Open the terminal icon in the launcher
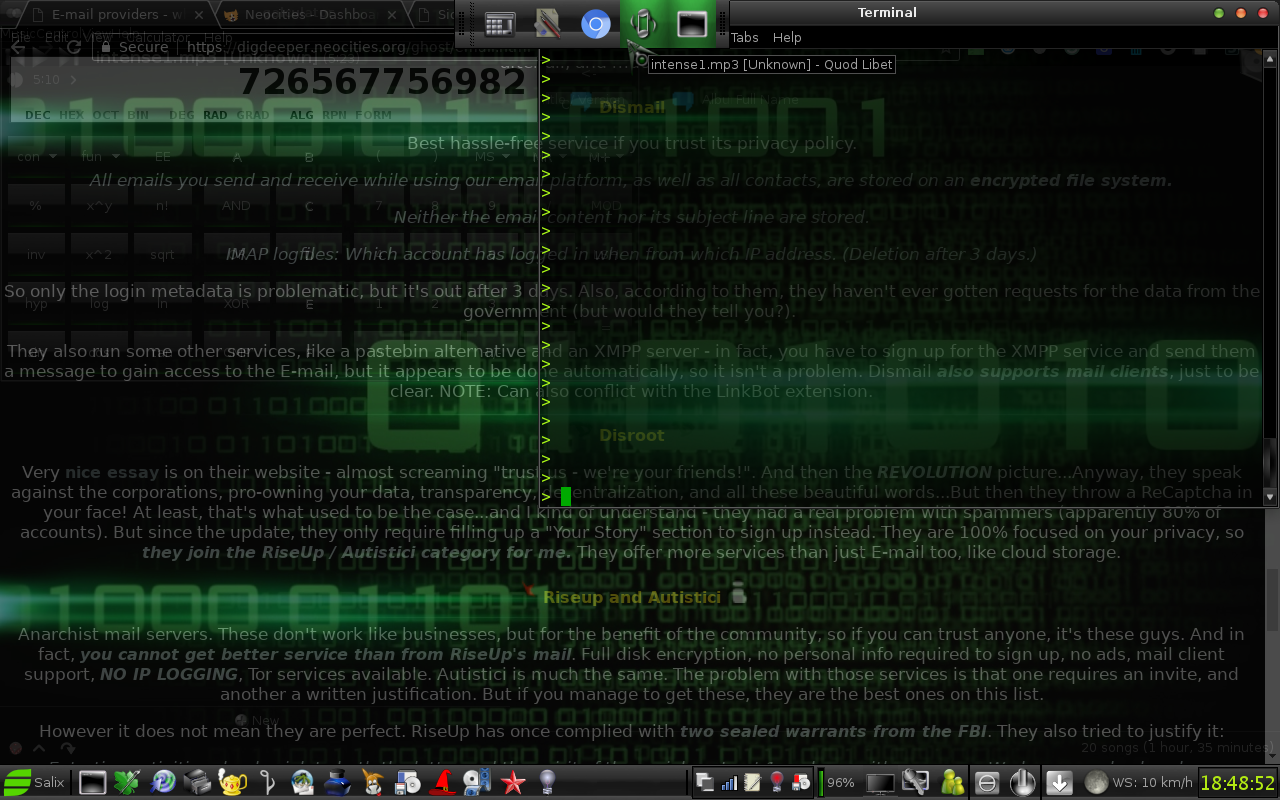The width and height of the screenshot is (1280, 800). tap(692, 22)
